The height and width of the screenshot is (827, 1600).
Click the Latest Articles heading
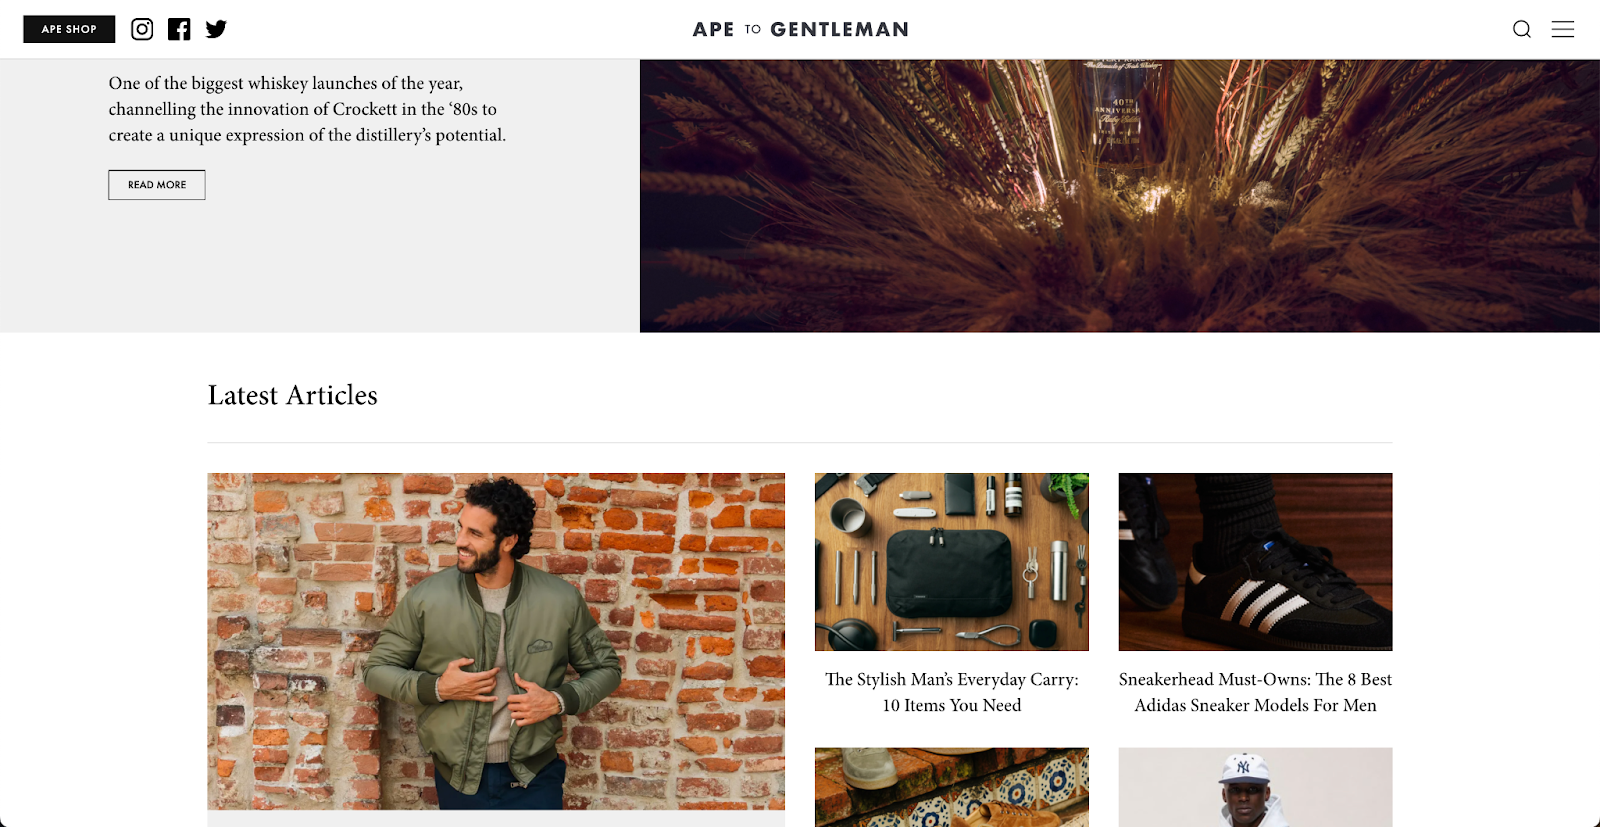(x=292, y=395)
